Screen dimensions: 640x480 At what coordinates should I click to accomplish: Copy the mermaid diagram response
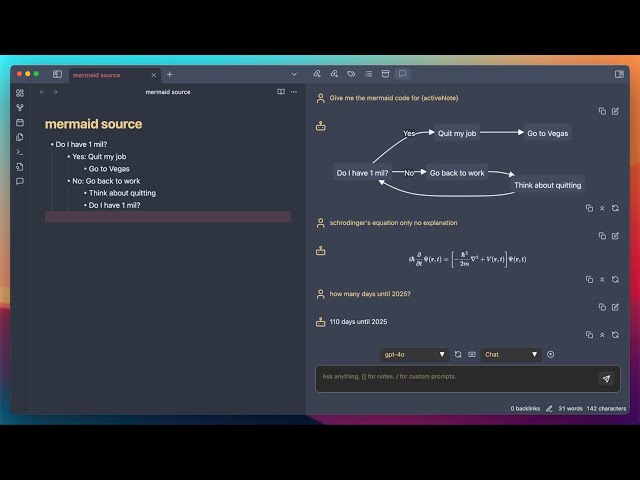[x=589, y=208]
